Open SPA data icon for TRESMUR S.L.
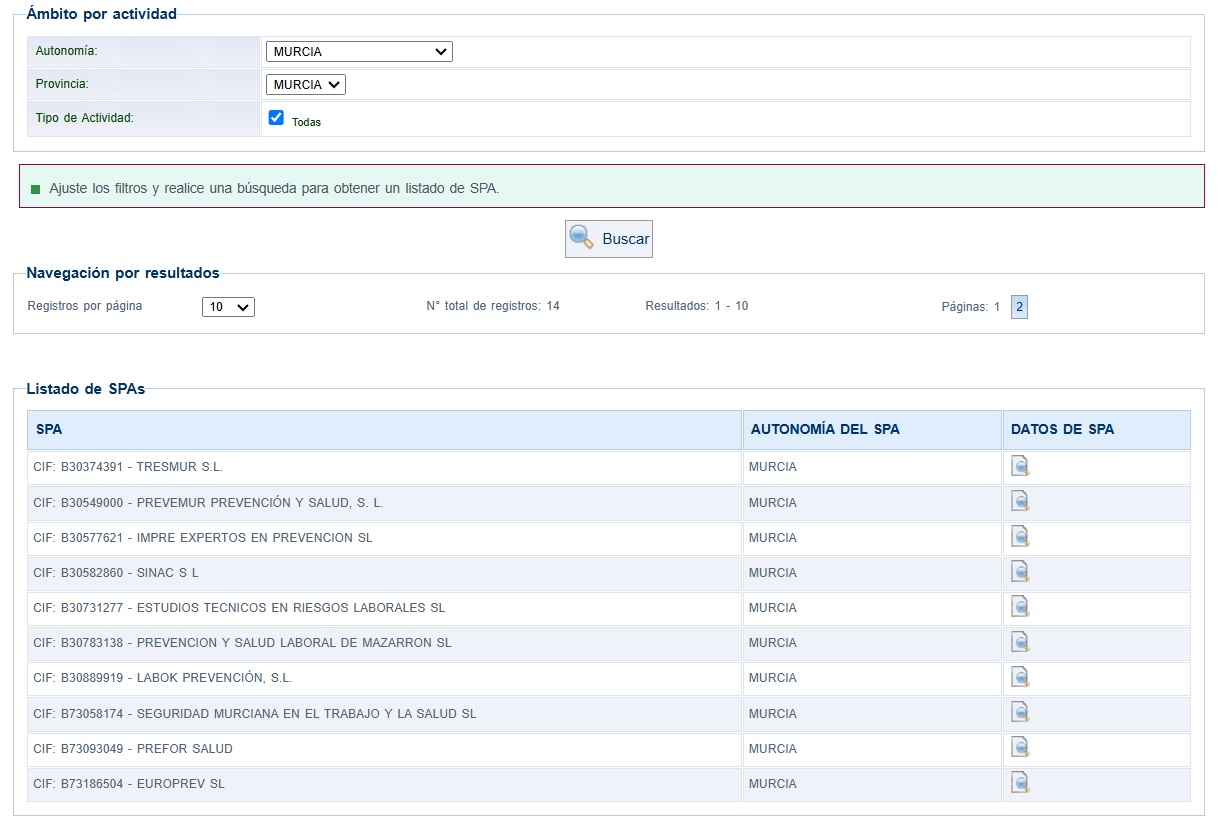The image size is (1218, 827). pyautogui.click(x=1020, y=466)
